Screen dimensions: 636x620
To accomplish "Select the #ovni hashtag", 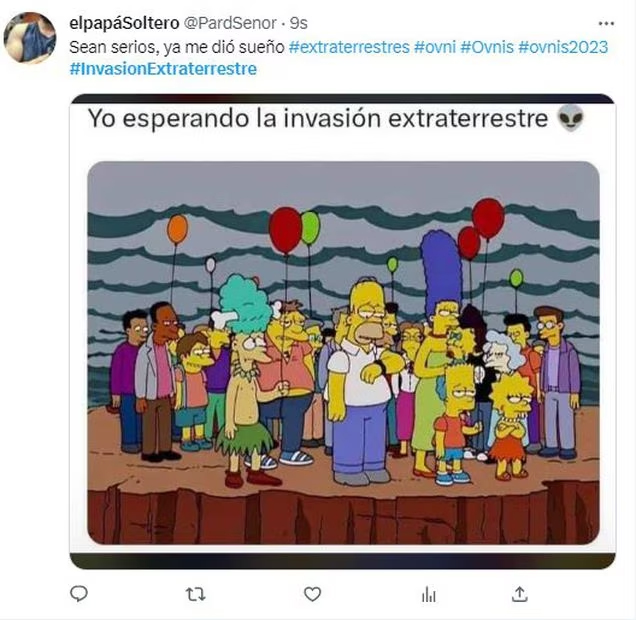I will click(x=435, y=47).
